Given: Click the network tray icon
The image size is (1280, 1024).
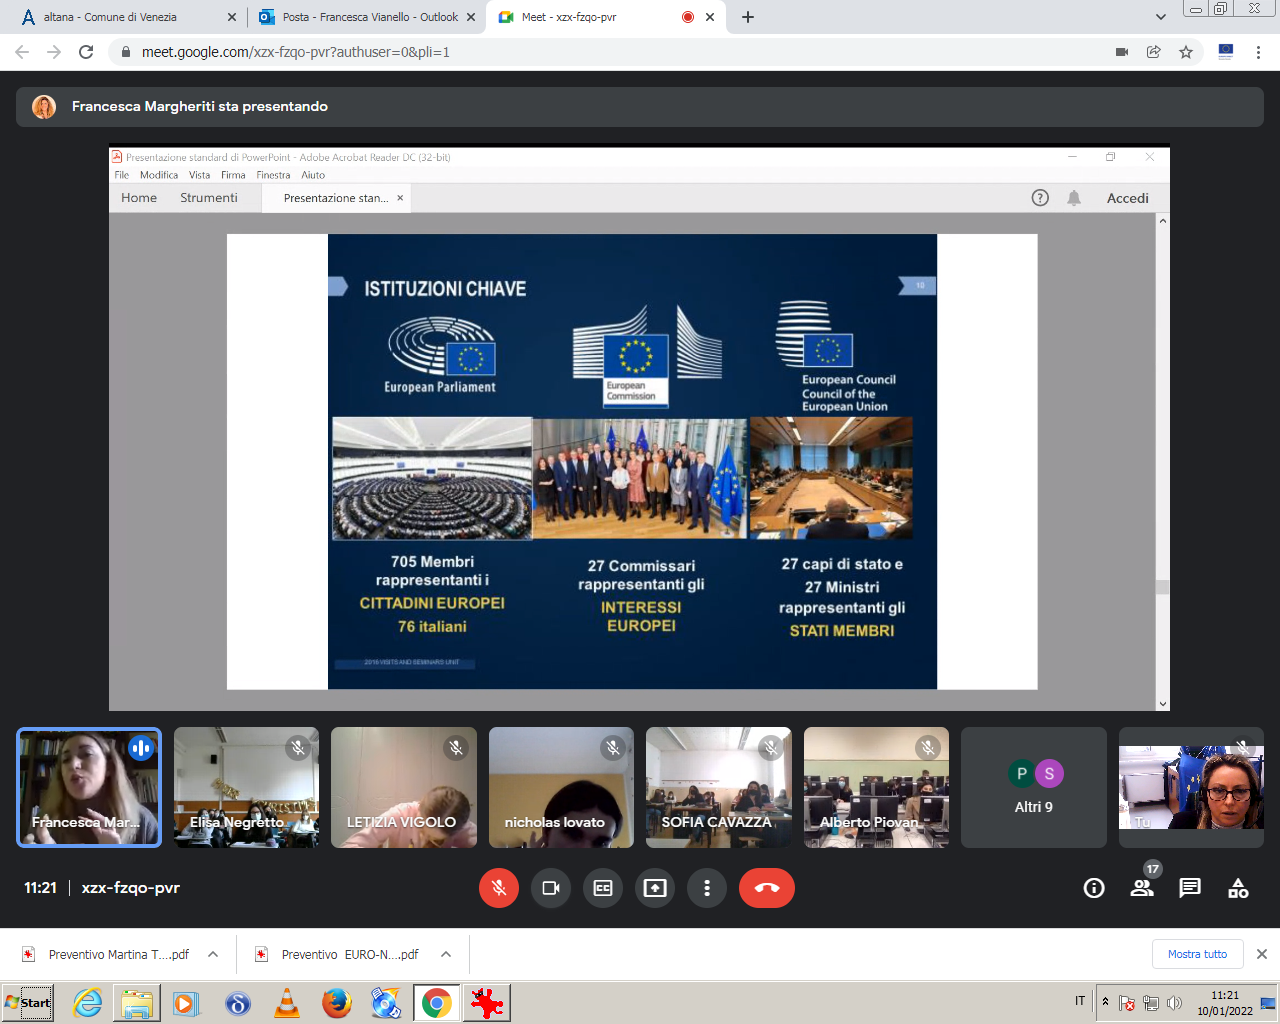Looking at the screenshot, I should click(1151, 1003).
